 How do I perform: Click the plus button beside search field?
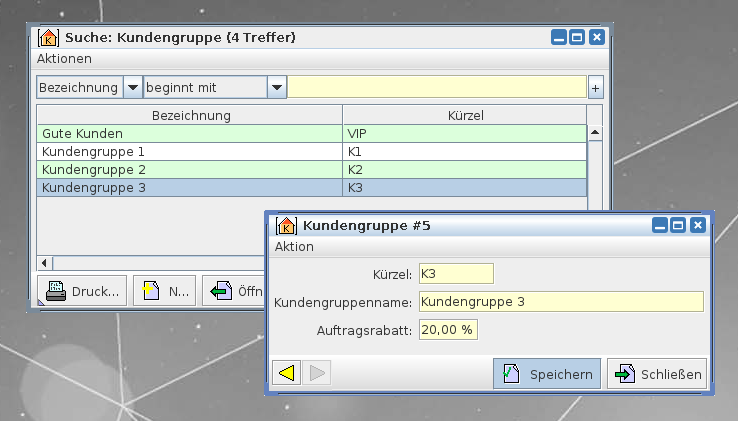coord(595,88)
